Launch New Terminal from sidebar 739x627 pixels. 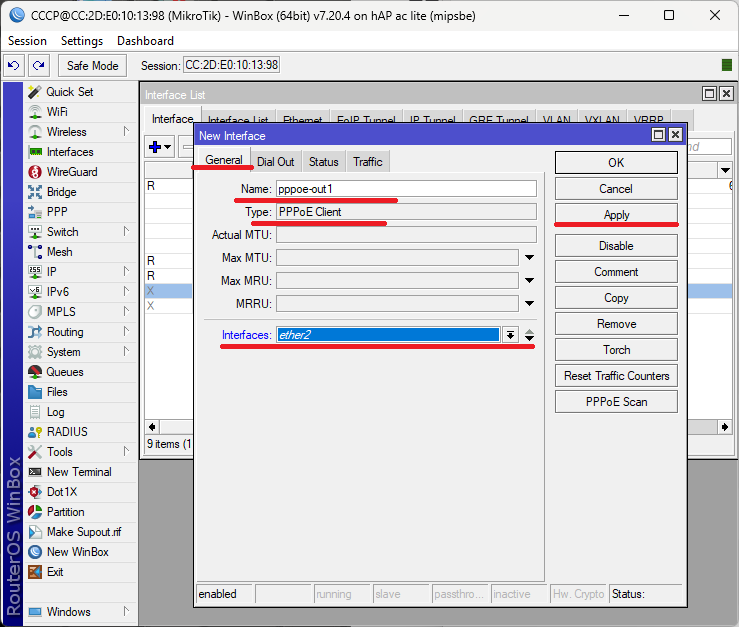pyautogui.click(x=79, y=472)
